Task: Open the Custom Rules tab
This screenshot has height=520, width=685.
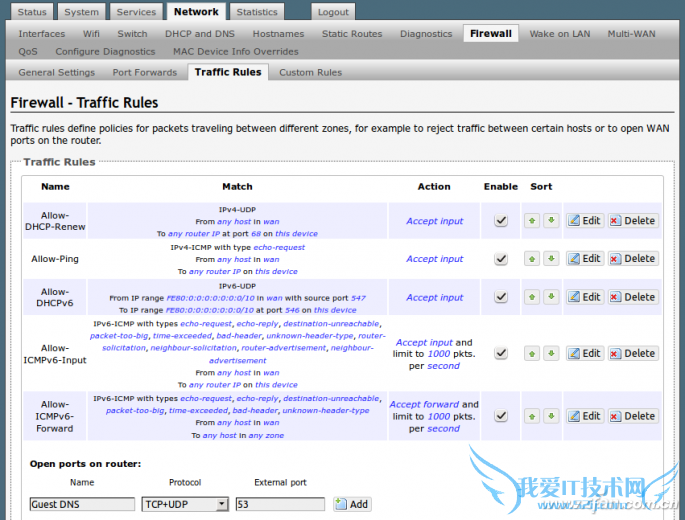Action: 310,72
